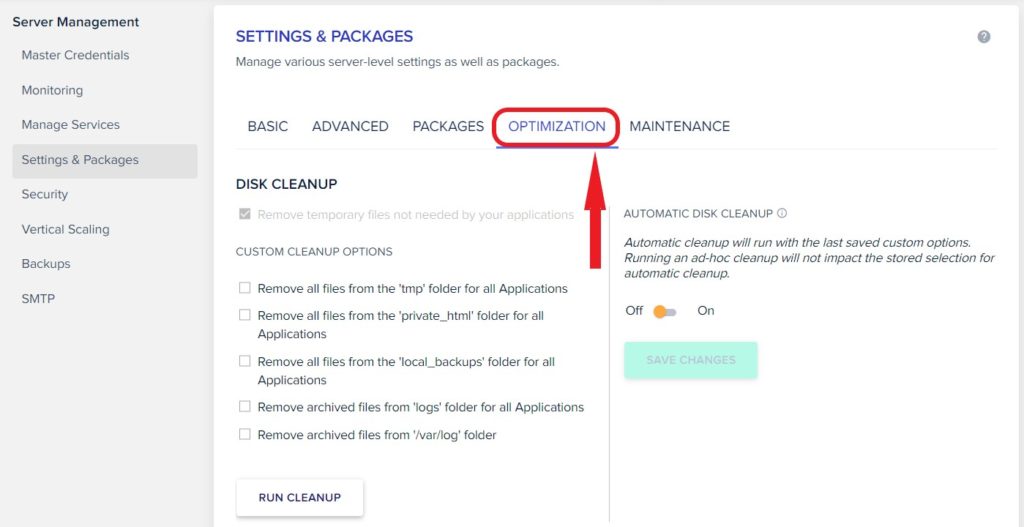Click the help question mark icon
This screenshot has height=527, width=1024.
(984, 37)
